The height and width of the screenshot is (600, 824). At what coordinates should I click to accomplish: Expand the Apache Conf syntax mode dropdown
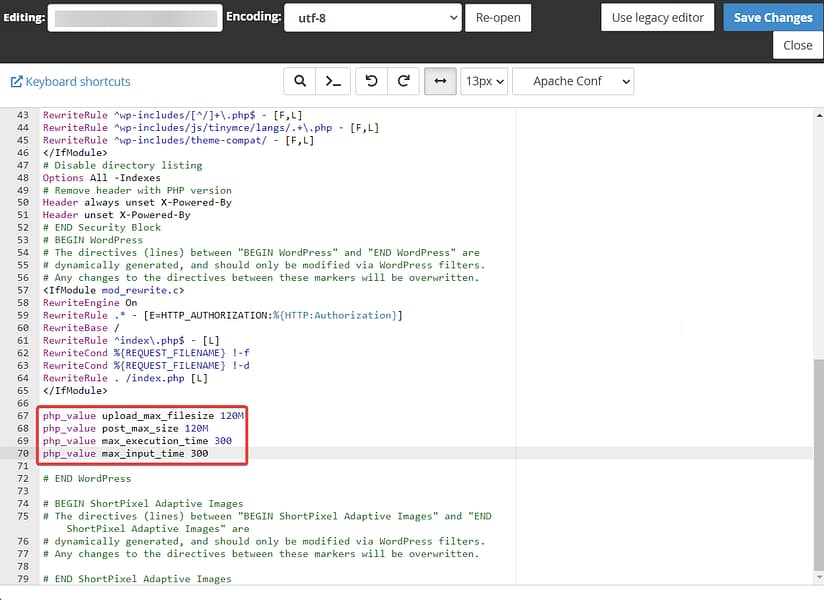tap(572, 81)
